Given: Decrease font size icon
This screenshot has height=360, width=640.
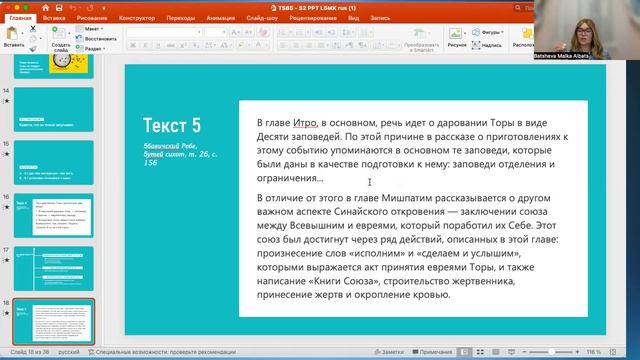Looking at the screenshot, I should 248,32.
